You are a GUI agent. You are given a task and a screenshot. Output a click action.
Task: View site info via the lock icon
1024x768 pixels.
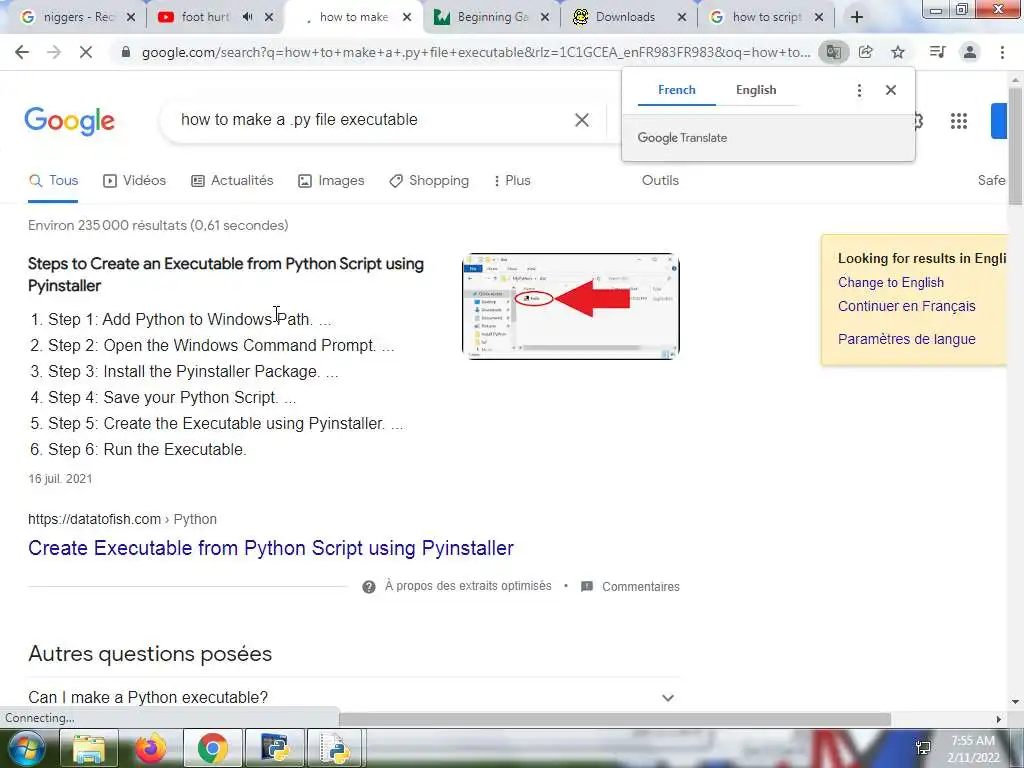[x=126, y=52]
